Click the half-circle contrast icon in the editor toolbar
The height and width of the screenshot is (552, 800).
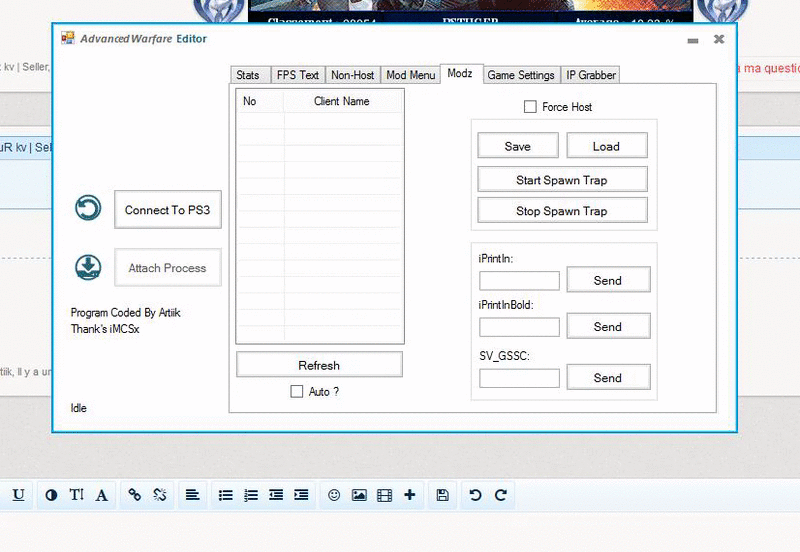pos(51,495)
